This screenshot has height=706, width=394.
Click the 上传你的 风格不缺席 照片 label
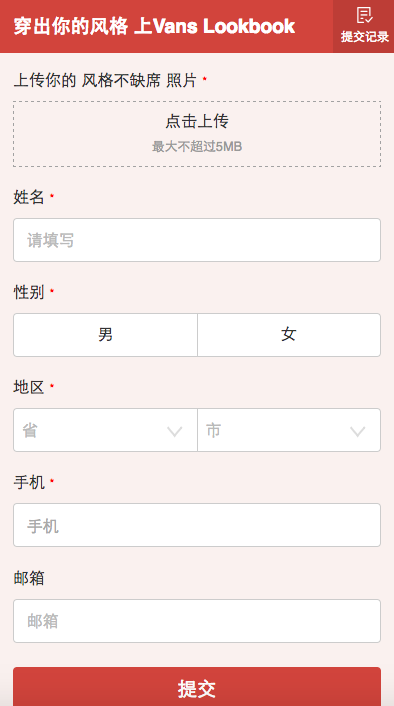(x=105, y=81)
